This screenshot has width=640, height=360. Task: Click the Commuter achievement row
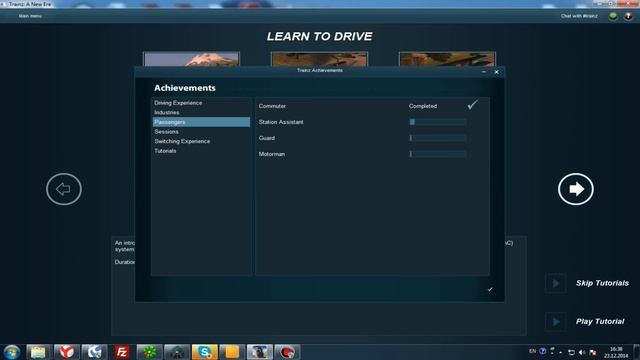click(x=372, y=106)
